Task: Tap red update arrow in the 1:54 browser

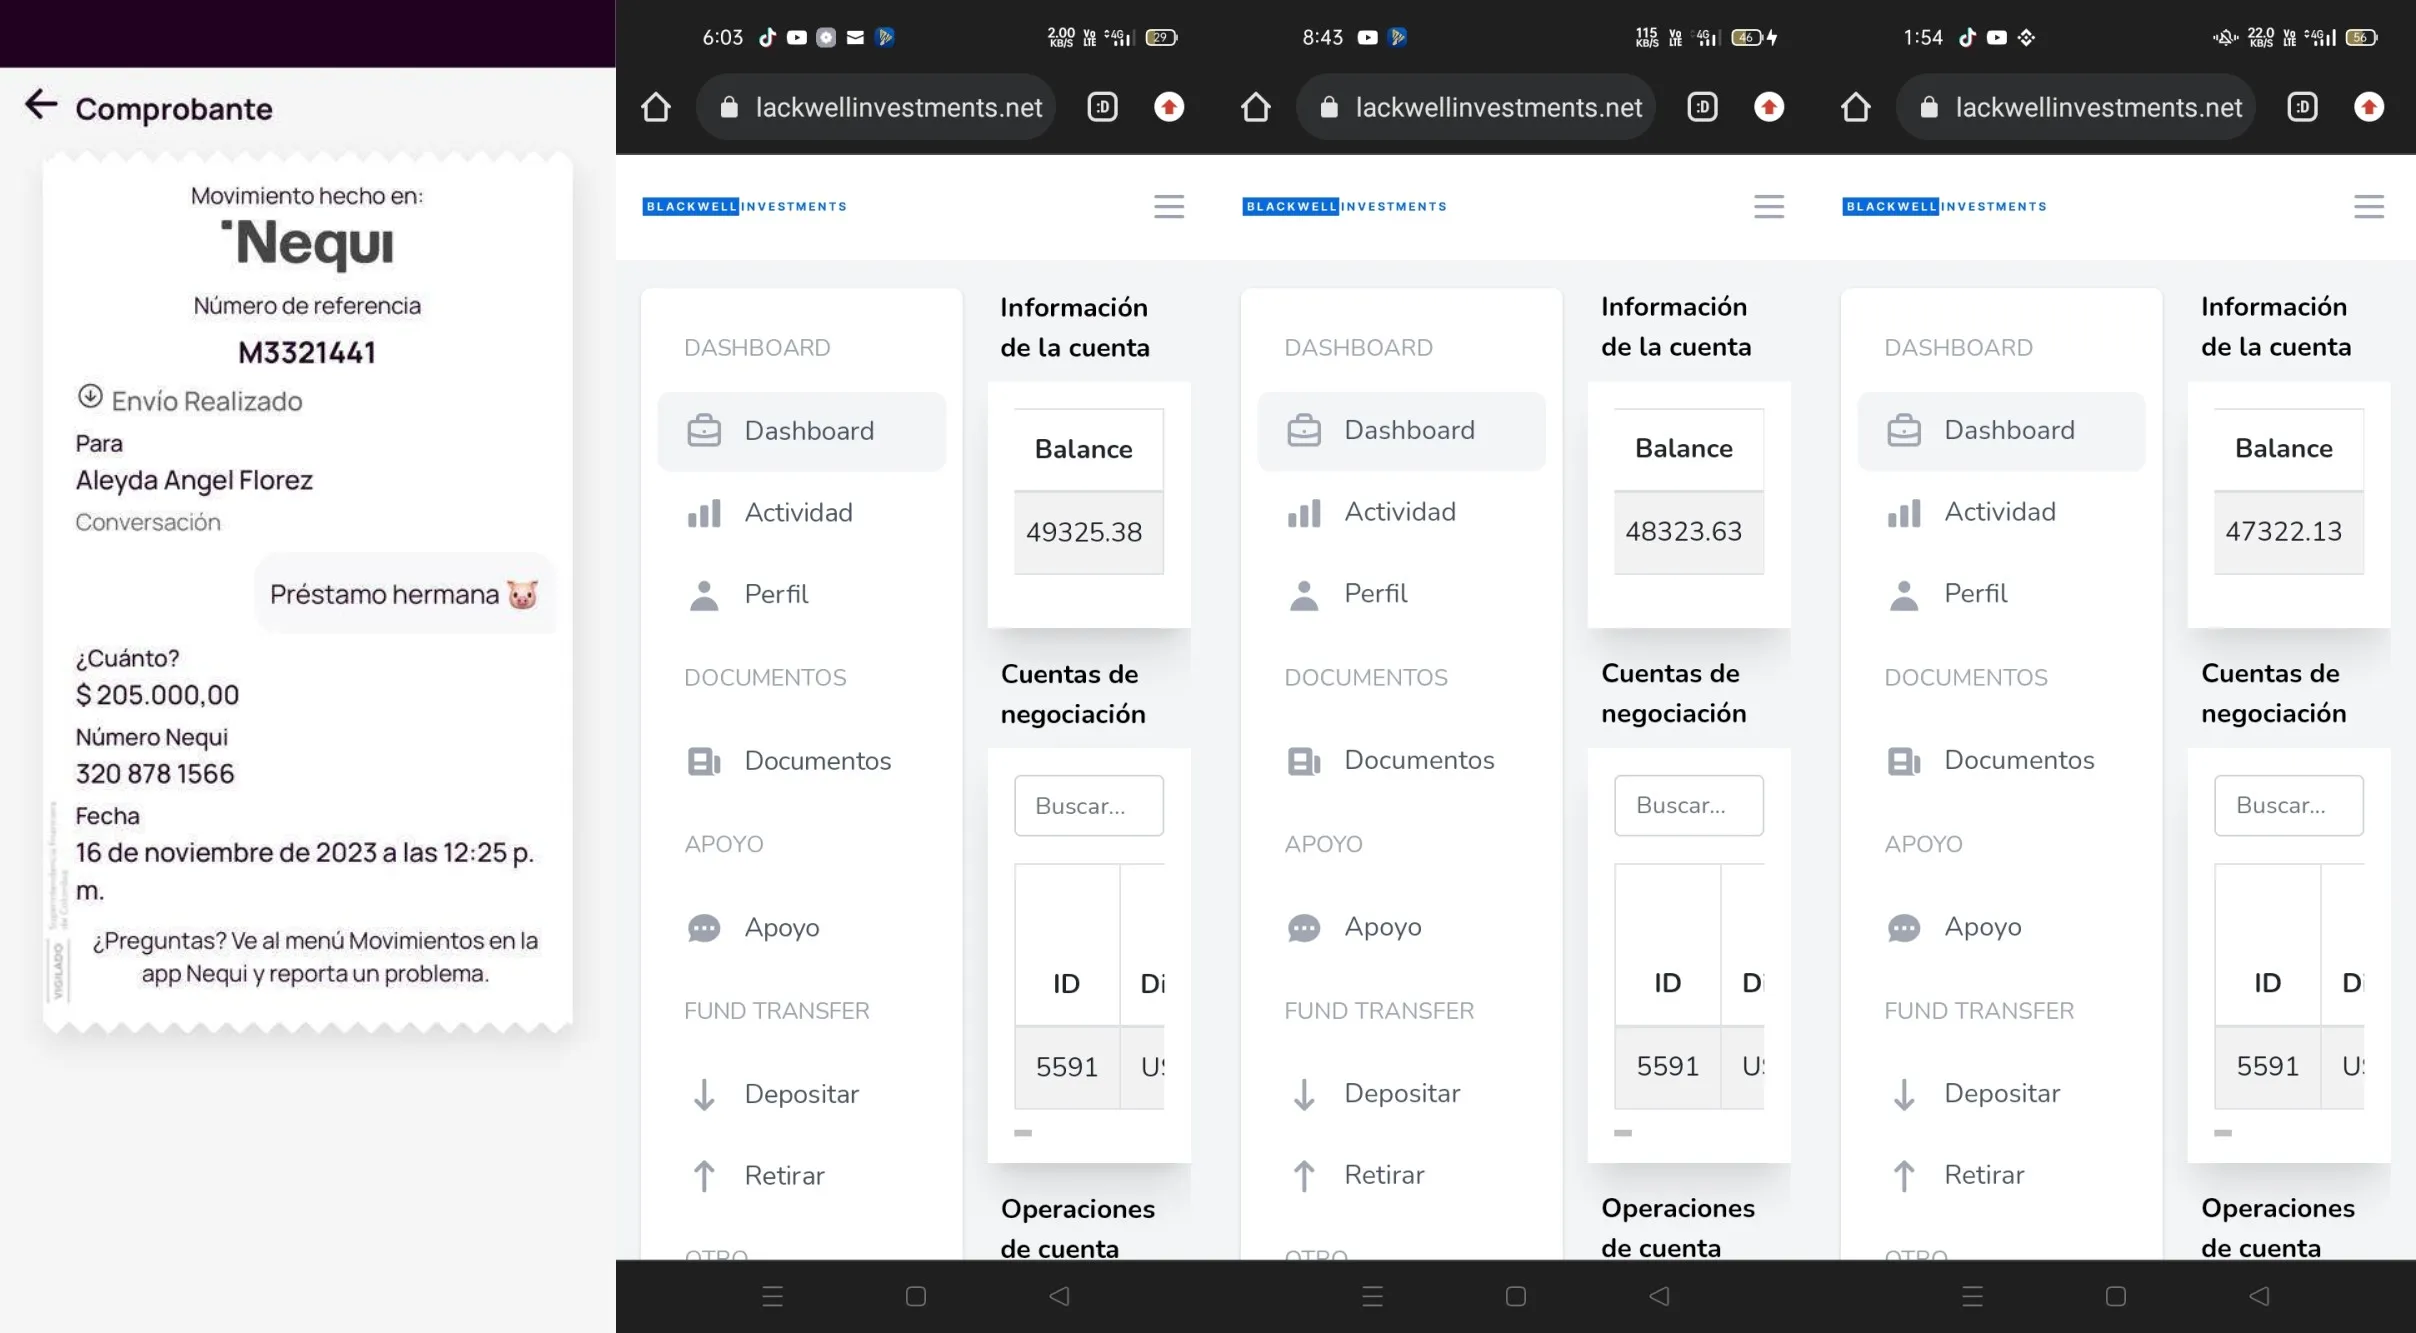Action: coord(2369,107)
